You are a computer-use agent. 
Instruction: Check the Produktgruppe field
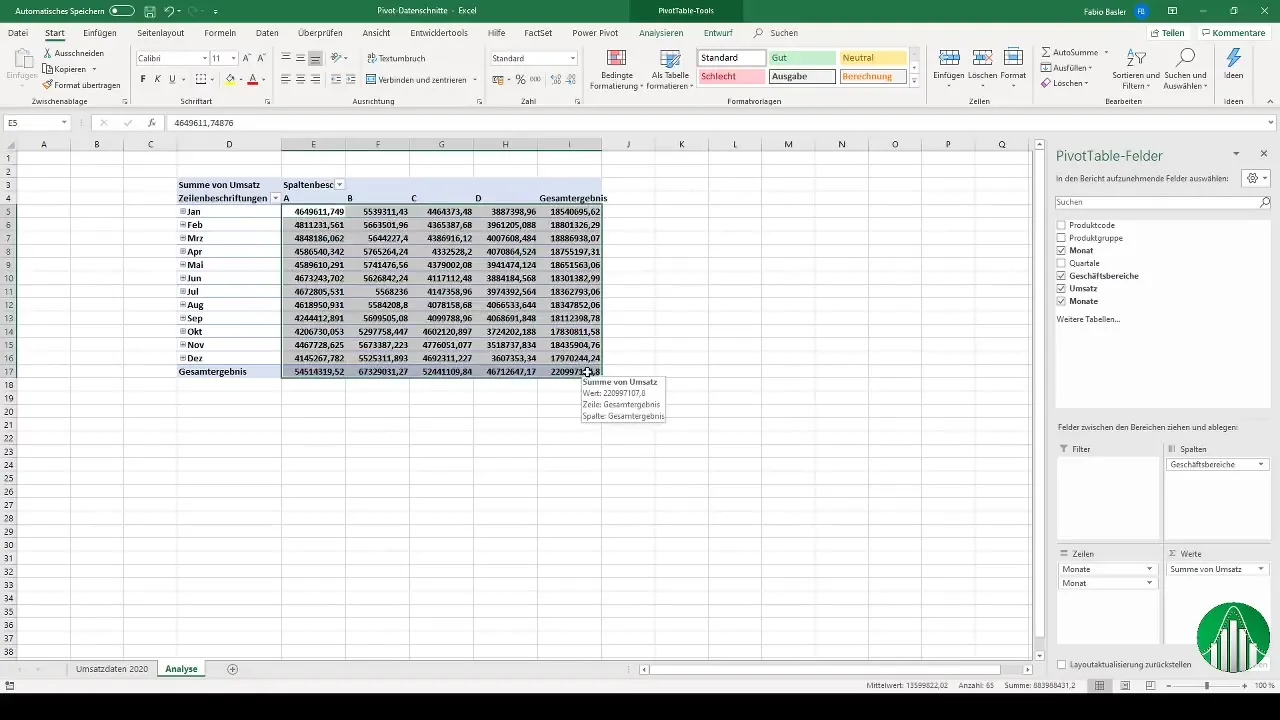(x=1061, y=238)
